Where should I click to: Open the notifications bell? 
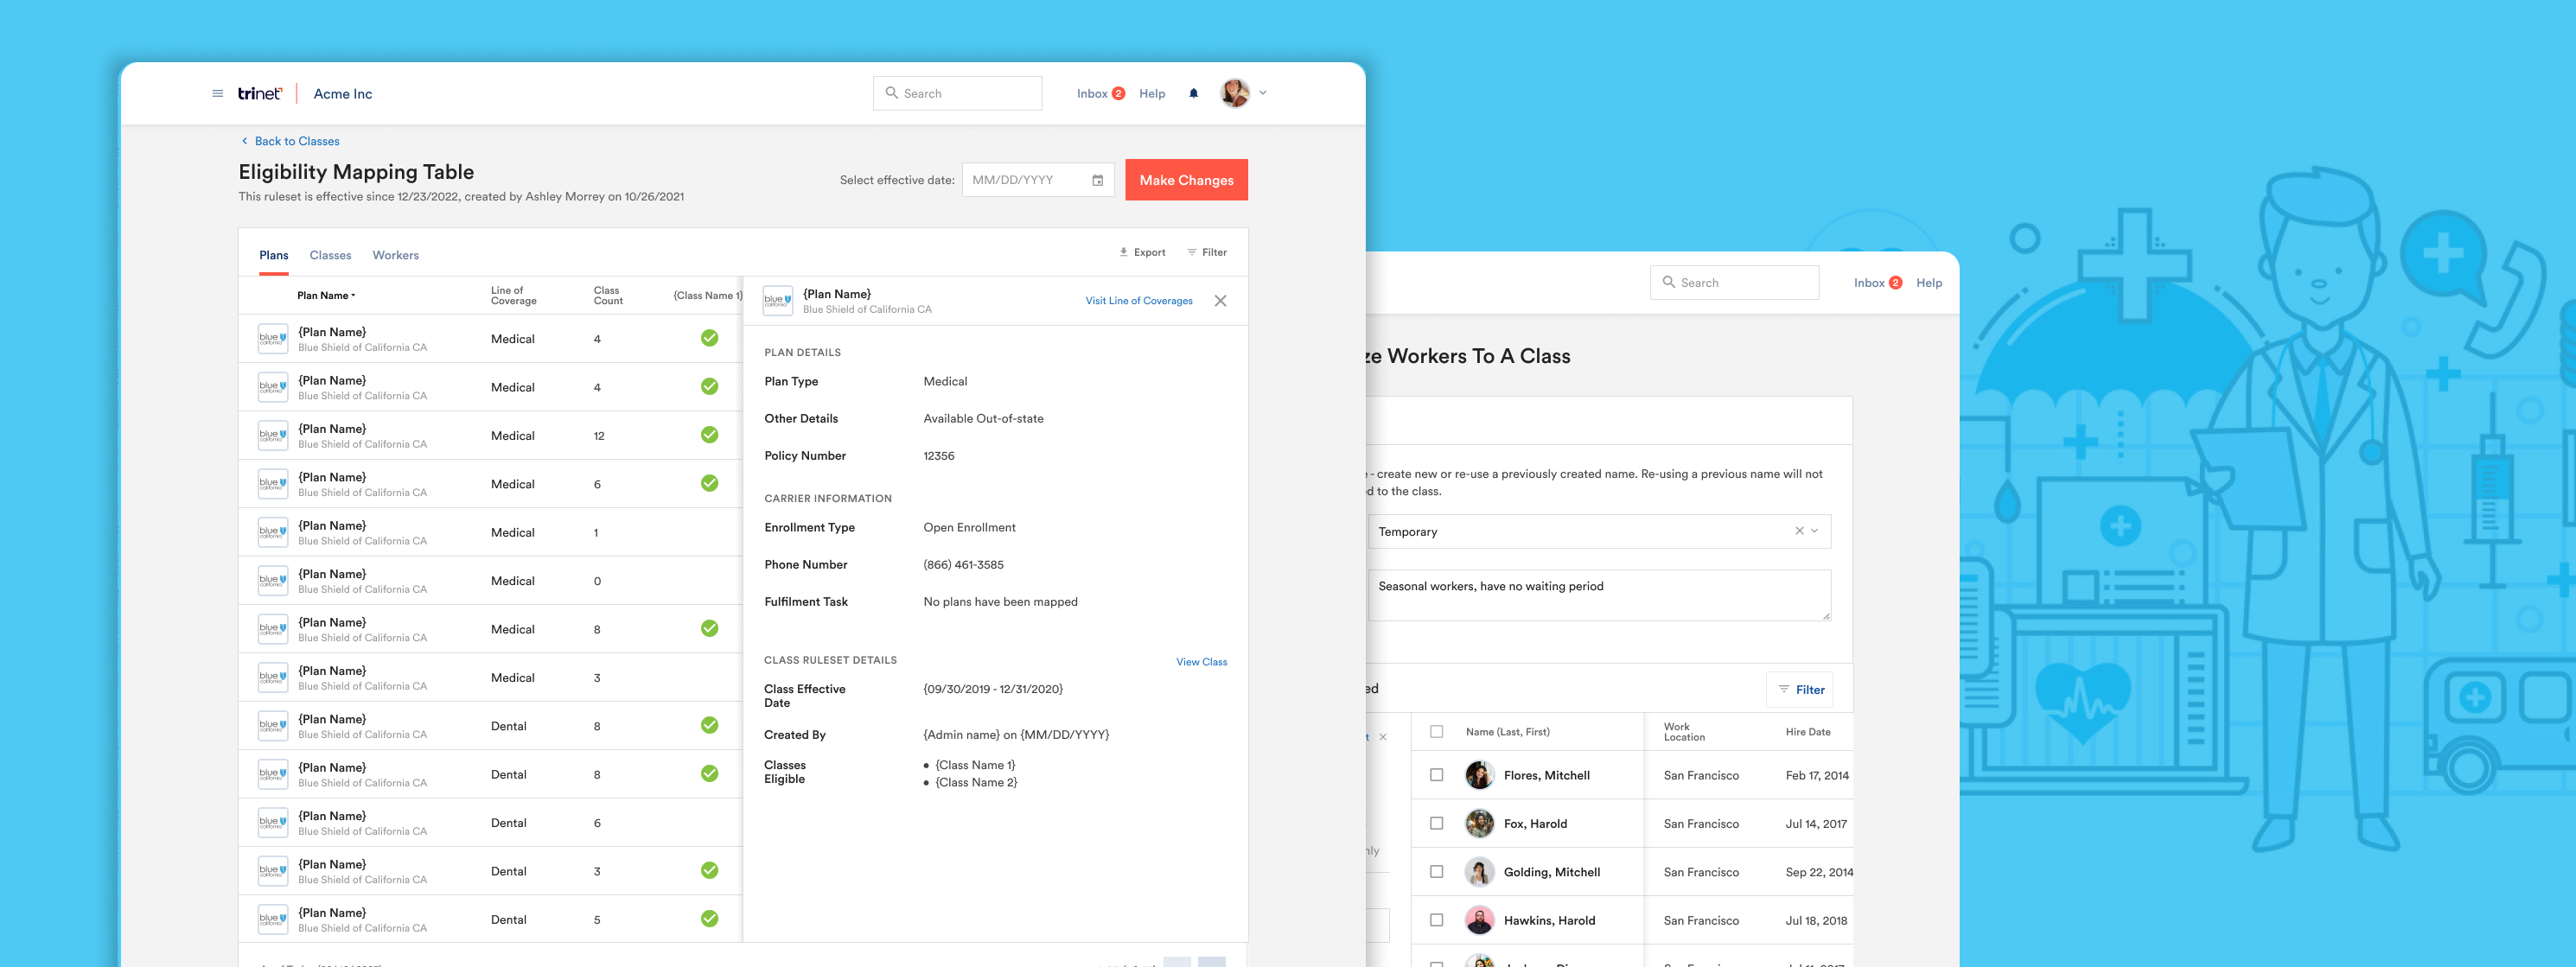coord(1193,94)
